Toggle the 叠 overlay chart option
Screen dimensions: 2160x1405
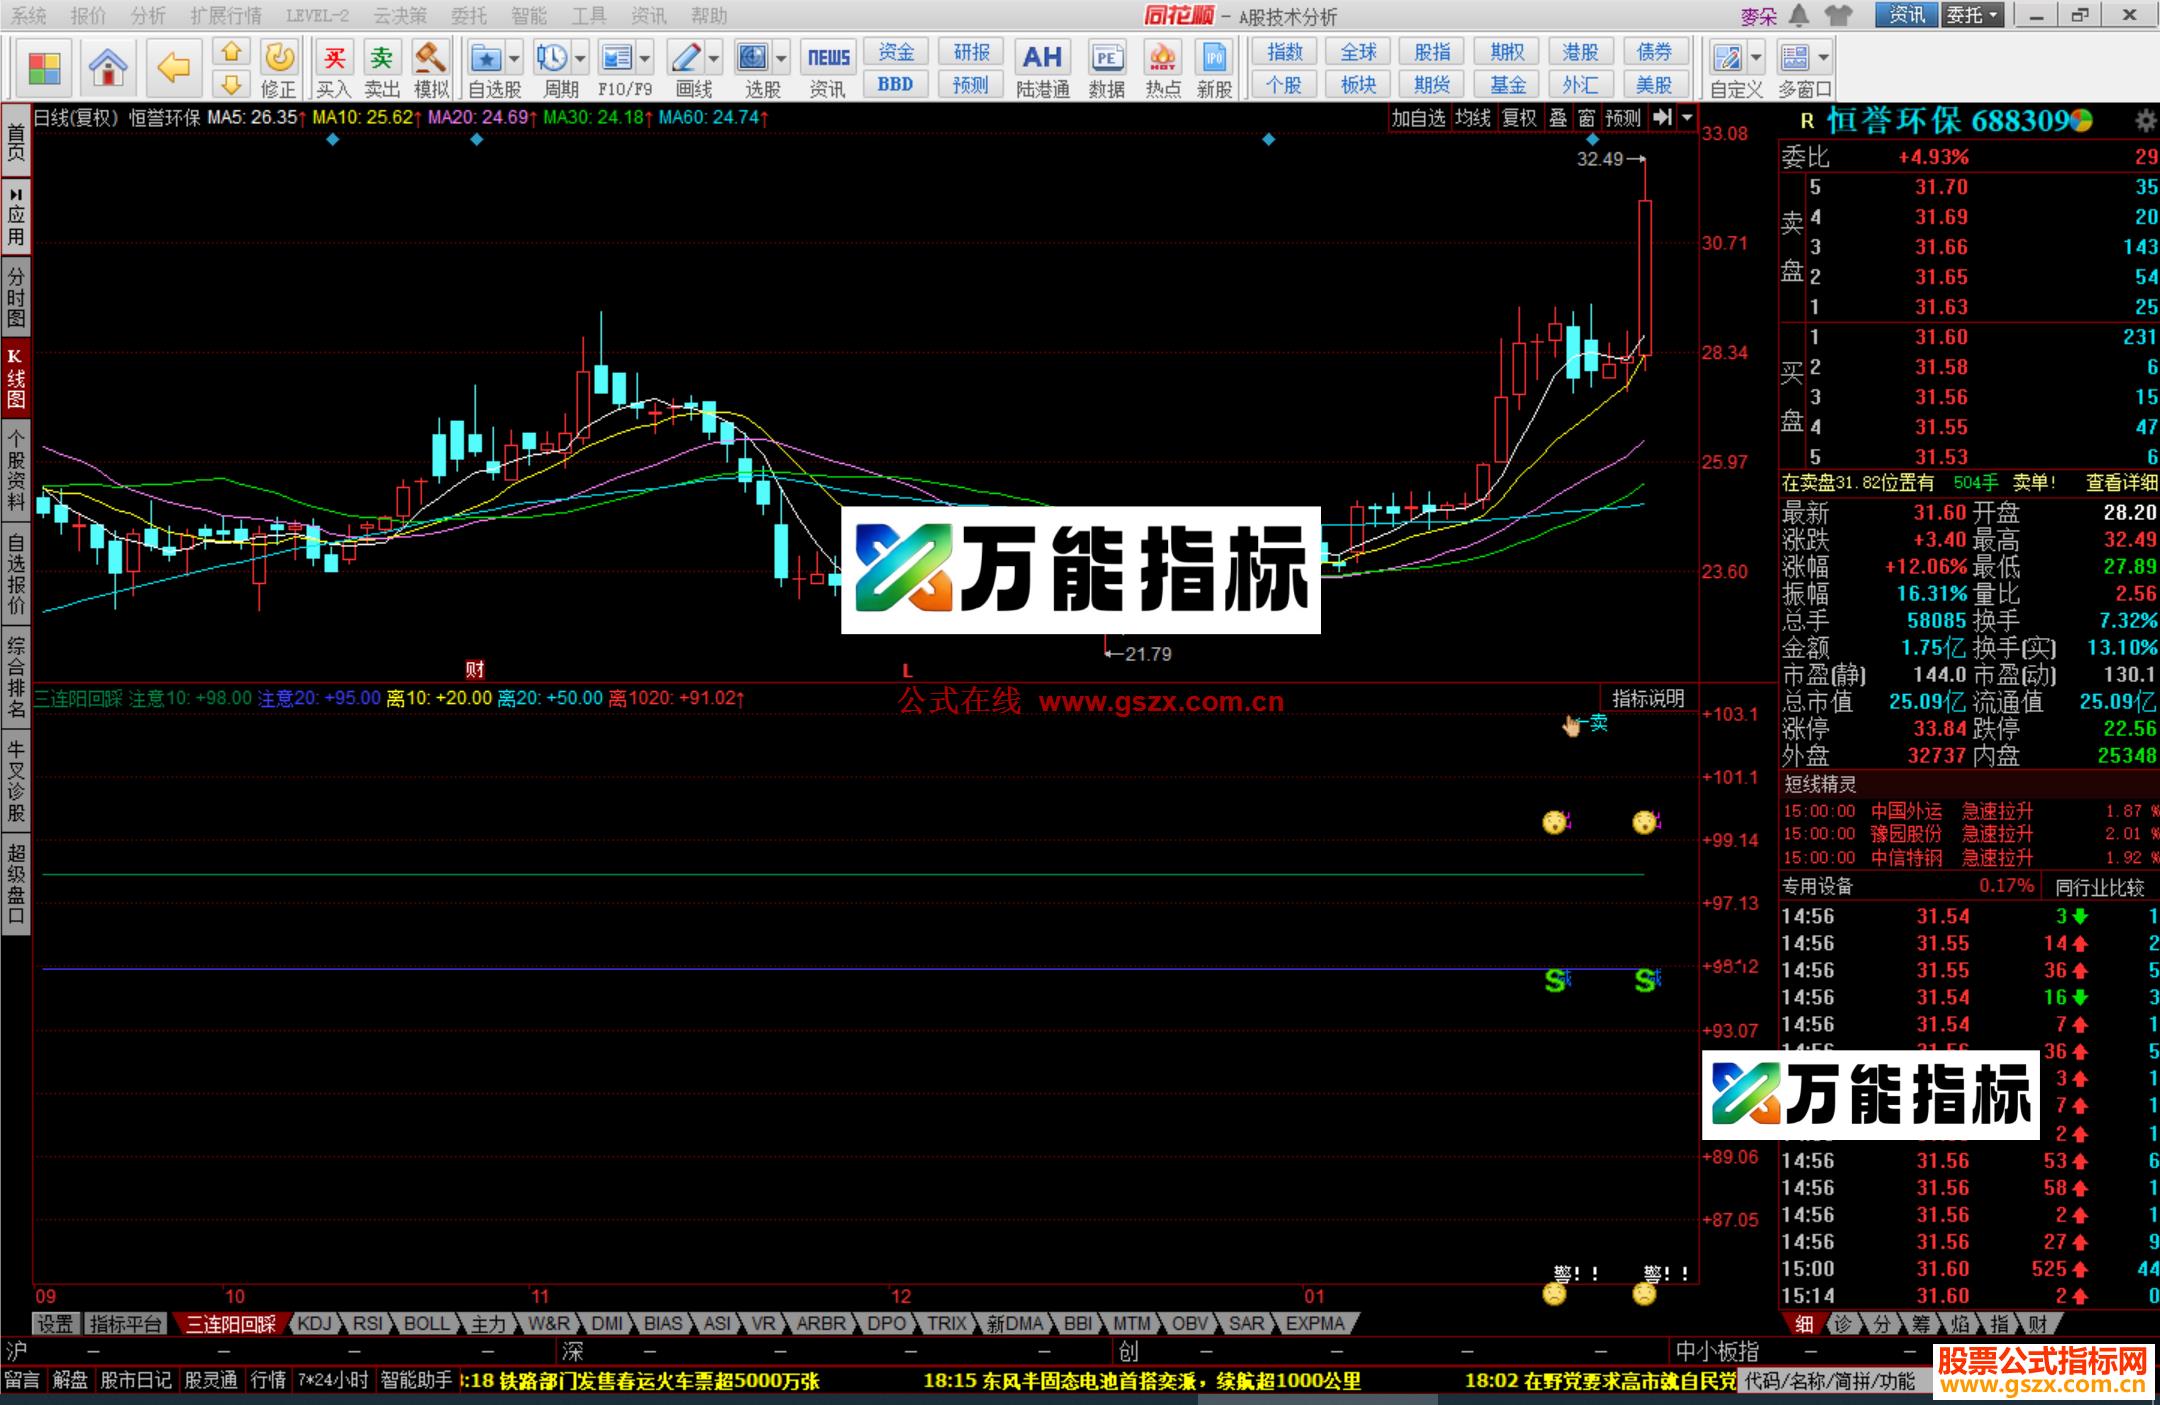pos(1558,118)
